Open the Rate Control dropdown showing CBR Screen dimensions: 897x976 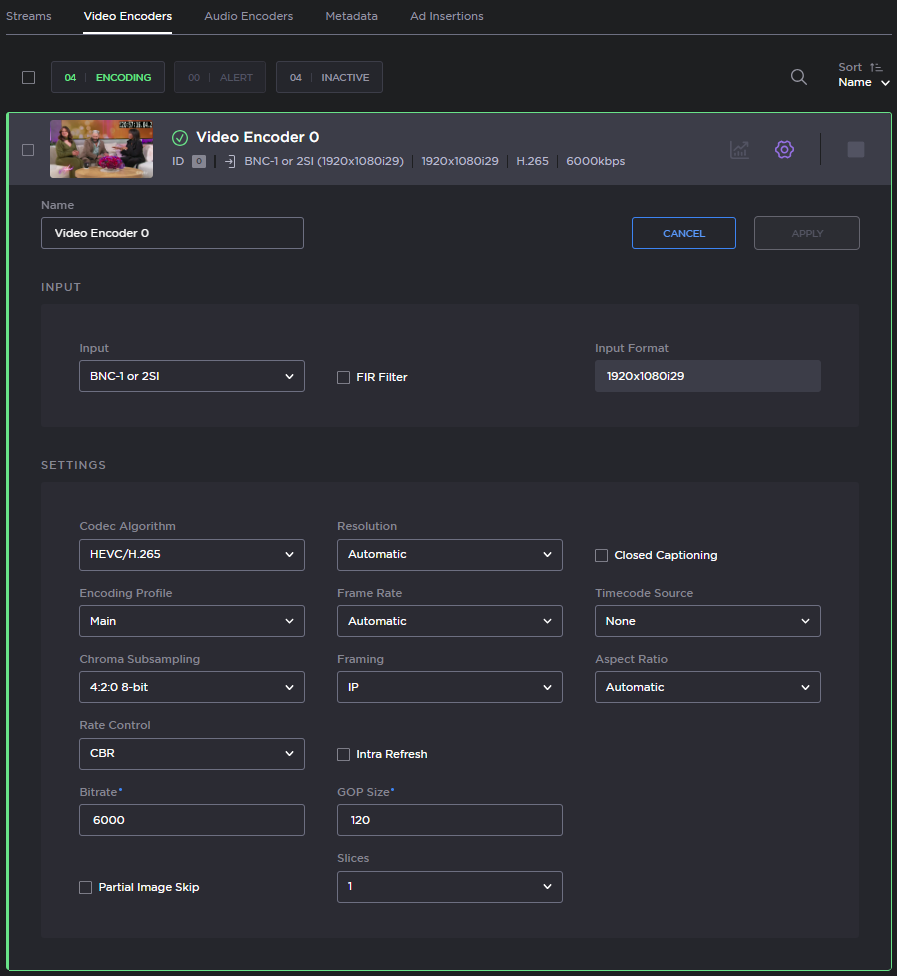[191, 754]
